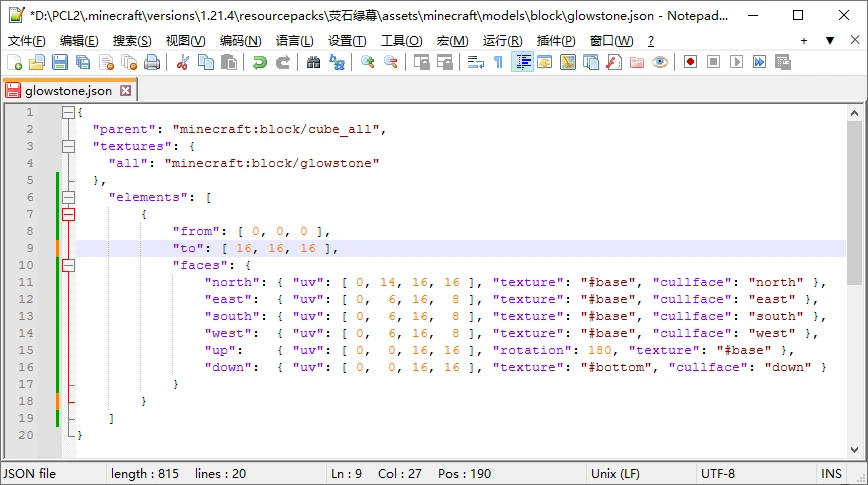Click the vertical scrollbar up arrow

[854, 113]
